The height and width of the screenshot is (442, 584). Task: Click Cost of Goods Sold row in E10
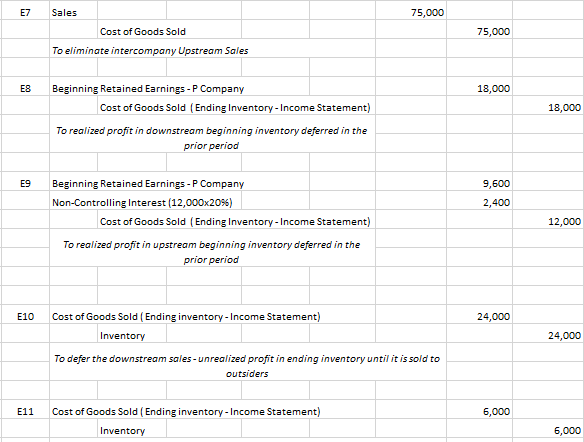[186, 317]
